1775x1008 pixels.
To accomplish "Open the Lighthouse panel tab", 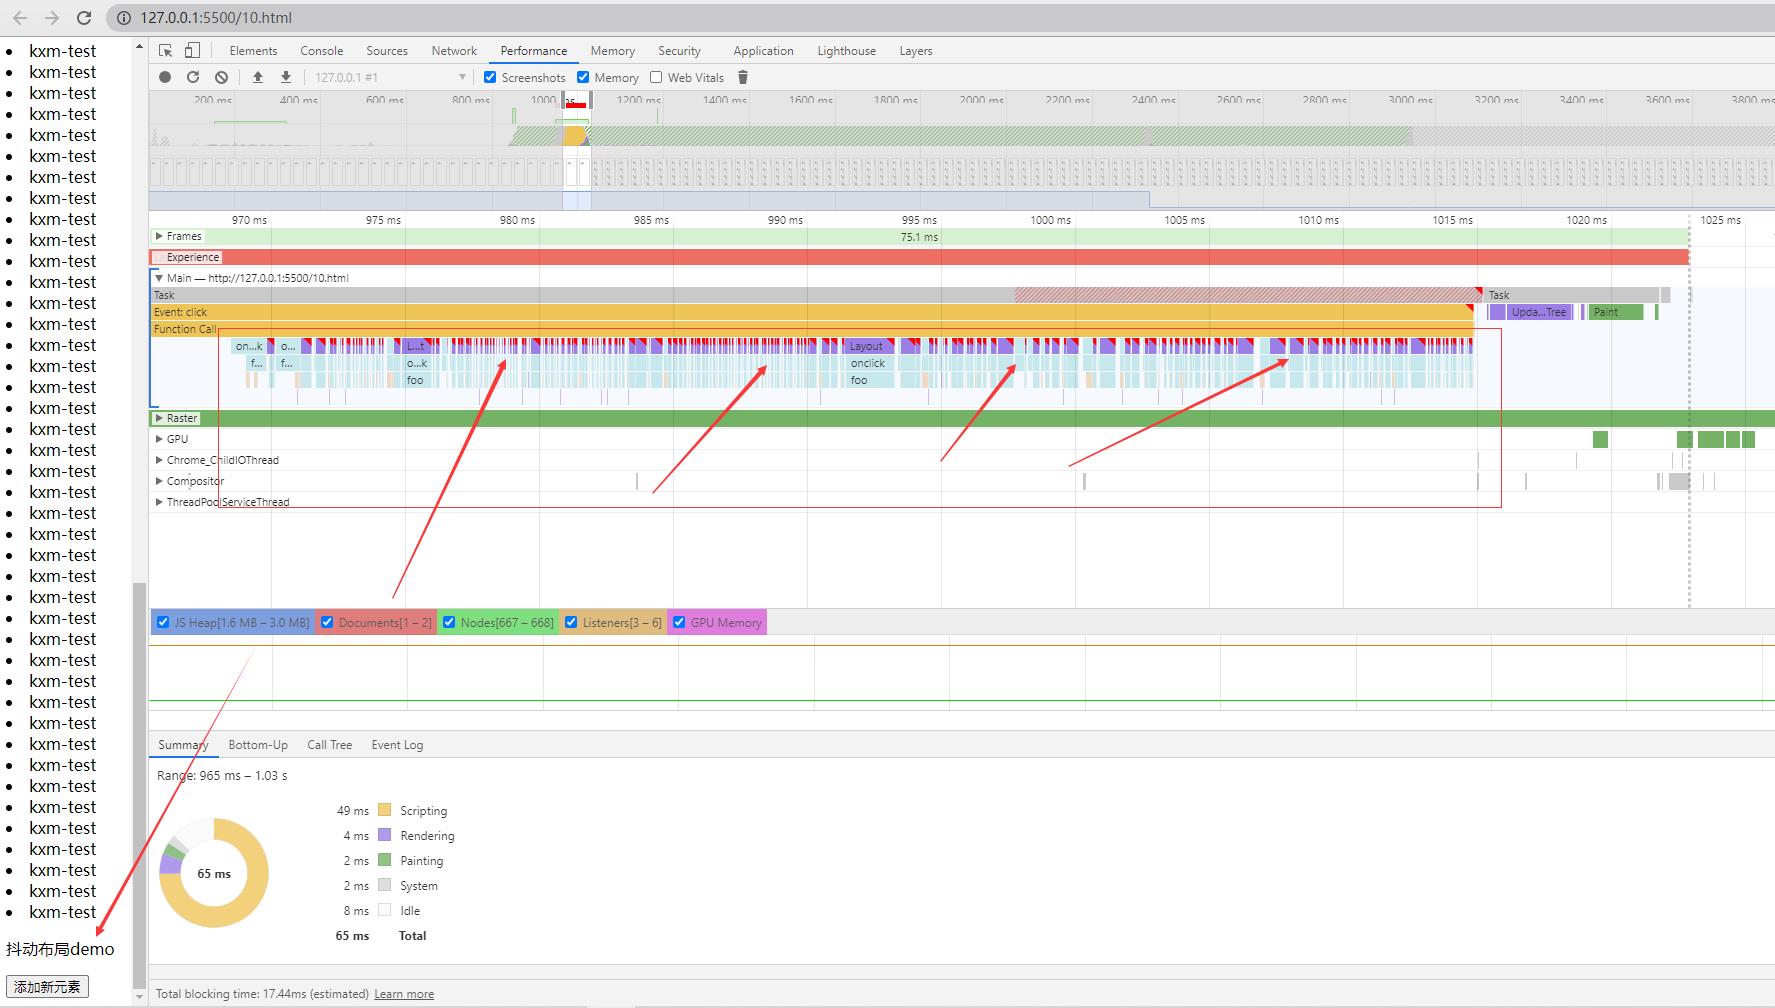I will click(x=847, y=51).
